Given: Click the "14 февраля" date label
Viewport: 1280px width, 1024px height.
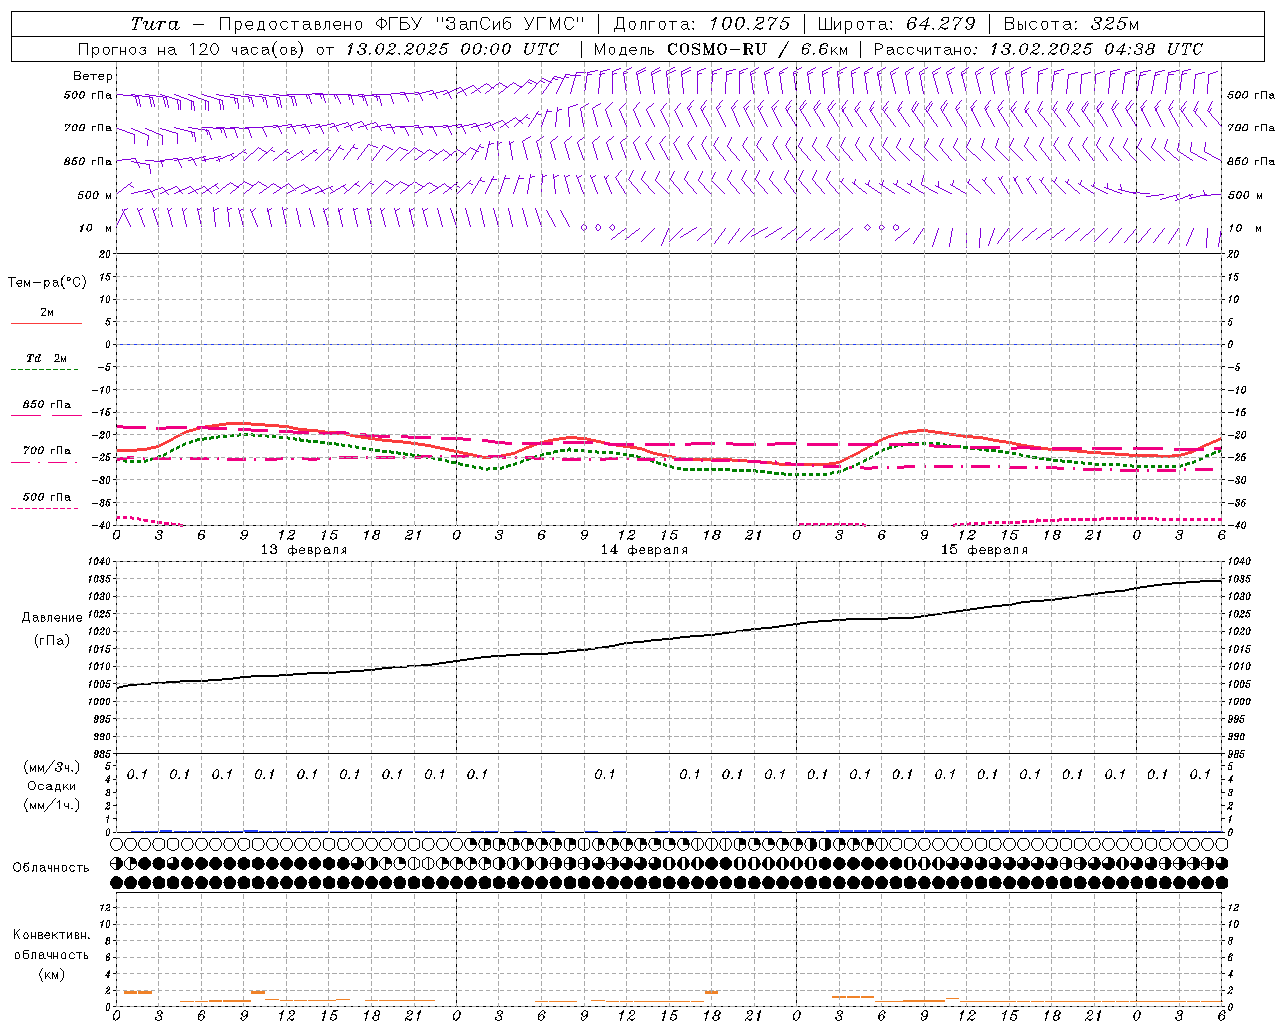Looking at the screenshot, I should click(x=644, y=550).
